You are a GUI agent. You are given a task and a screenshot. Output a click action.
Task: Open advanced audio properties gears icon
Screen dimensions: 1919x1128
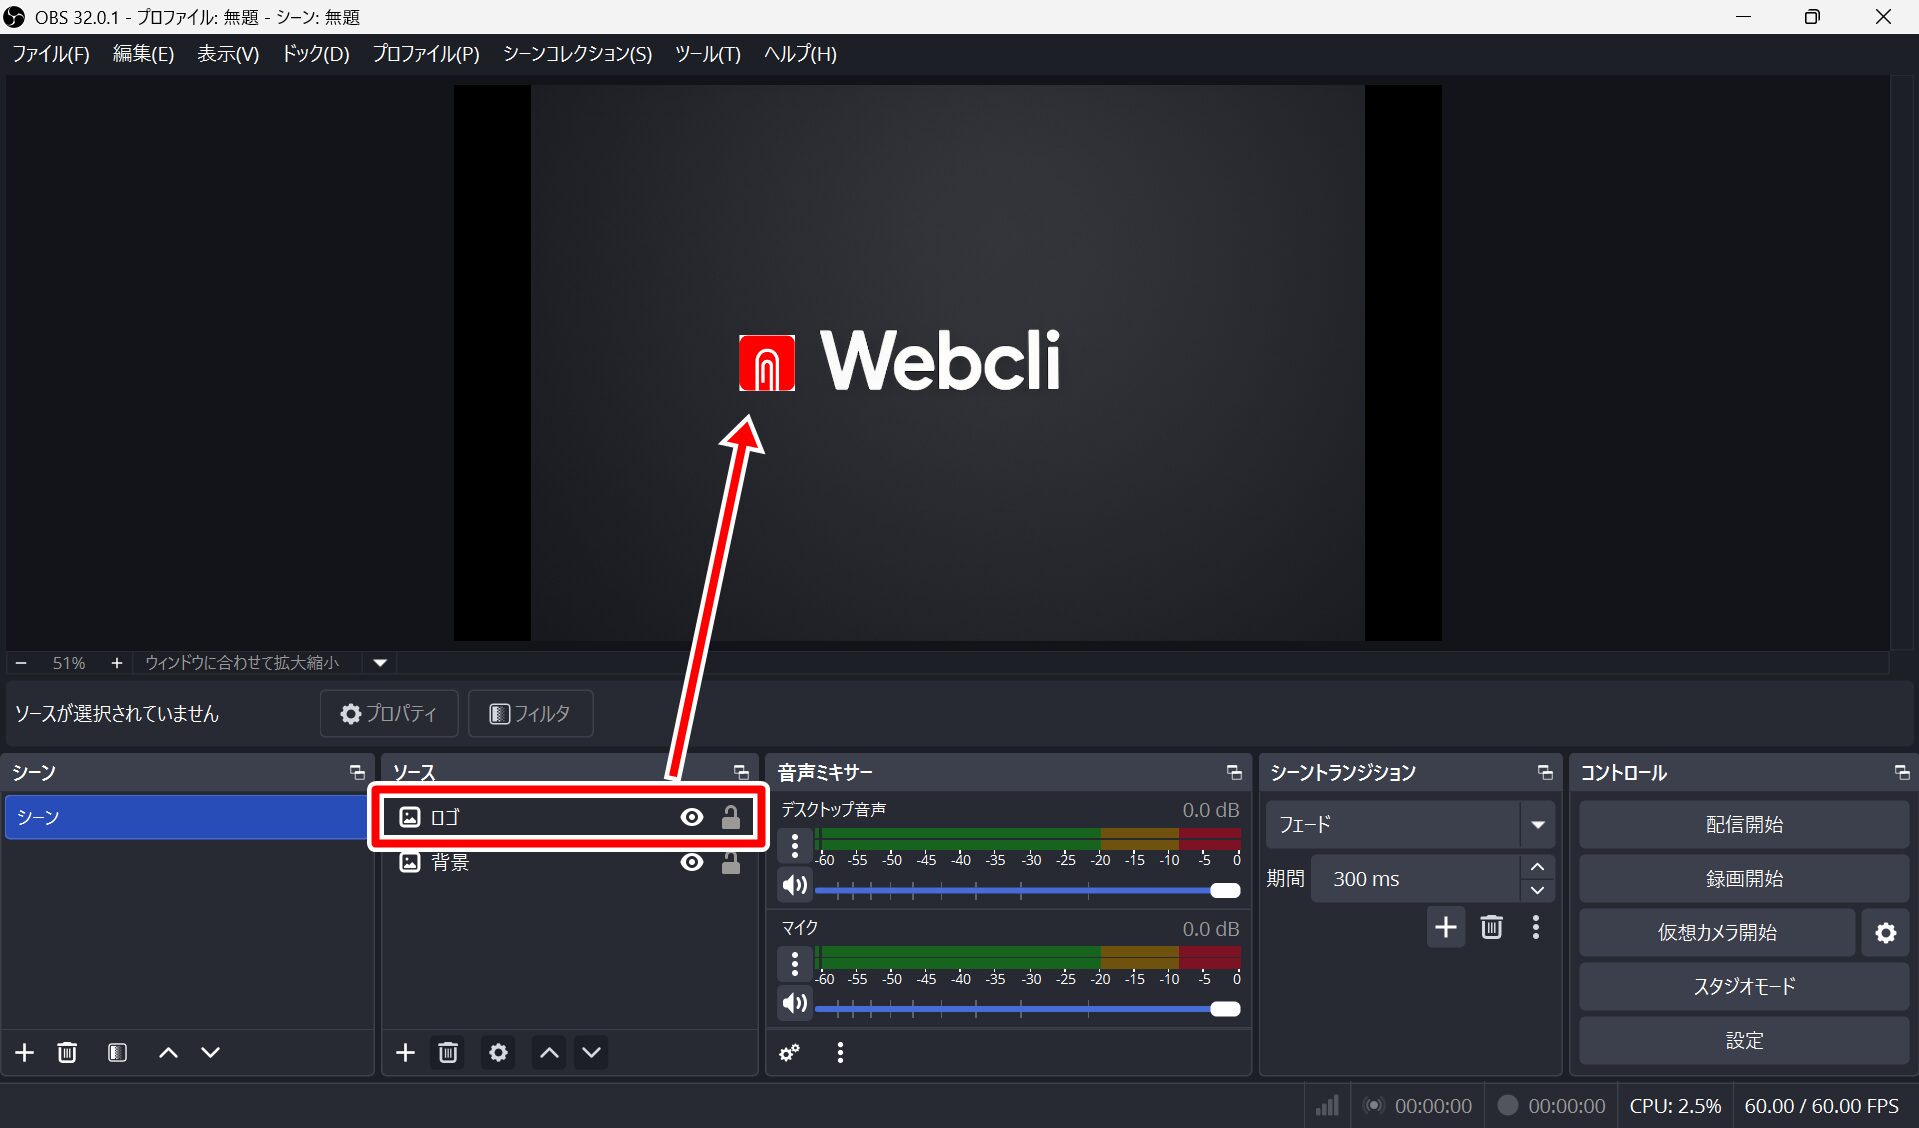[x=790, y=1052]
